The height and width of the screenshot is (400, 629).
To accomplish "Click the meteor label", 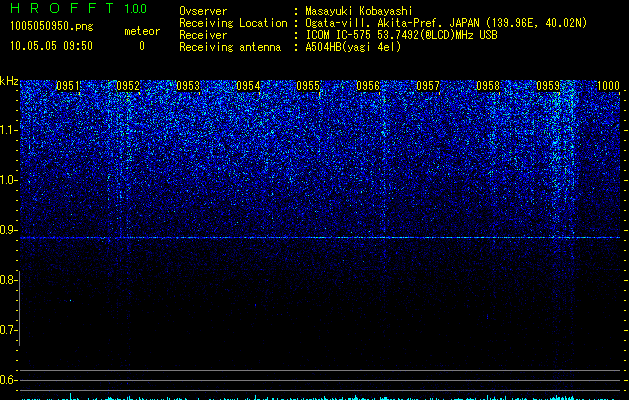I will 142,31.
